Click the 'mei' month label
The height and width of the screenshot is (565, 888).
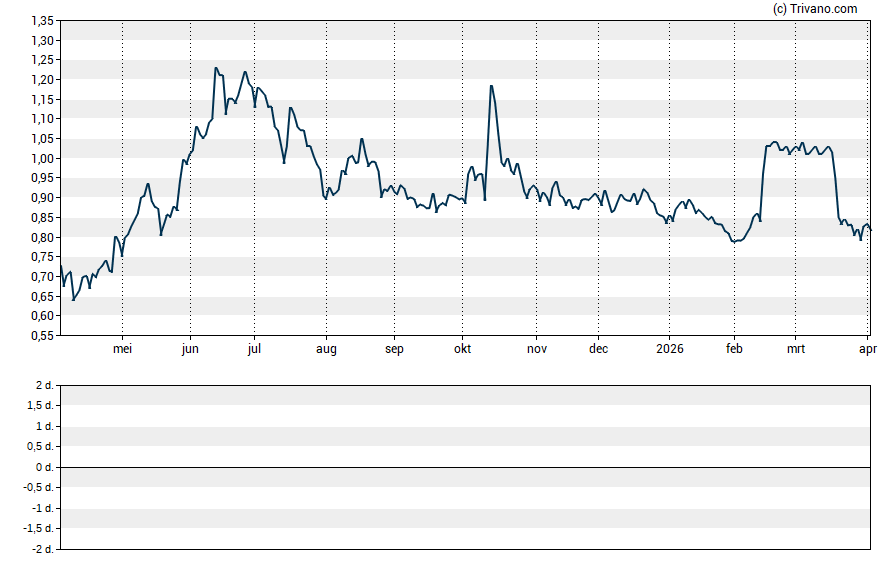coord(123,349)
